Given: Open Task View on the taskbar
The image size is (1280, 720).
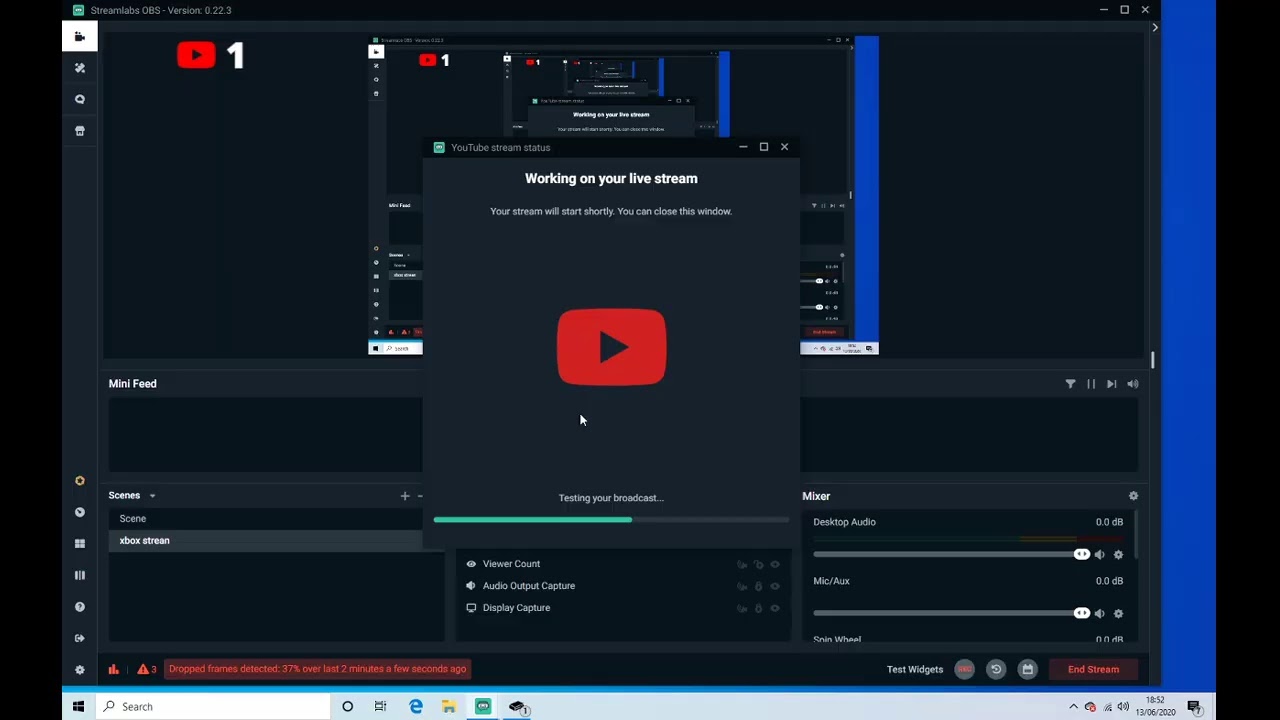Looking at the screenshot, I should (380, 707).
